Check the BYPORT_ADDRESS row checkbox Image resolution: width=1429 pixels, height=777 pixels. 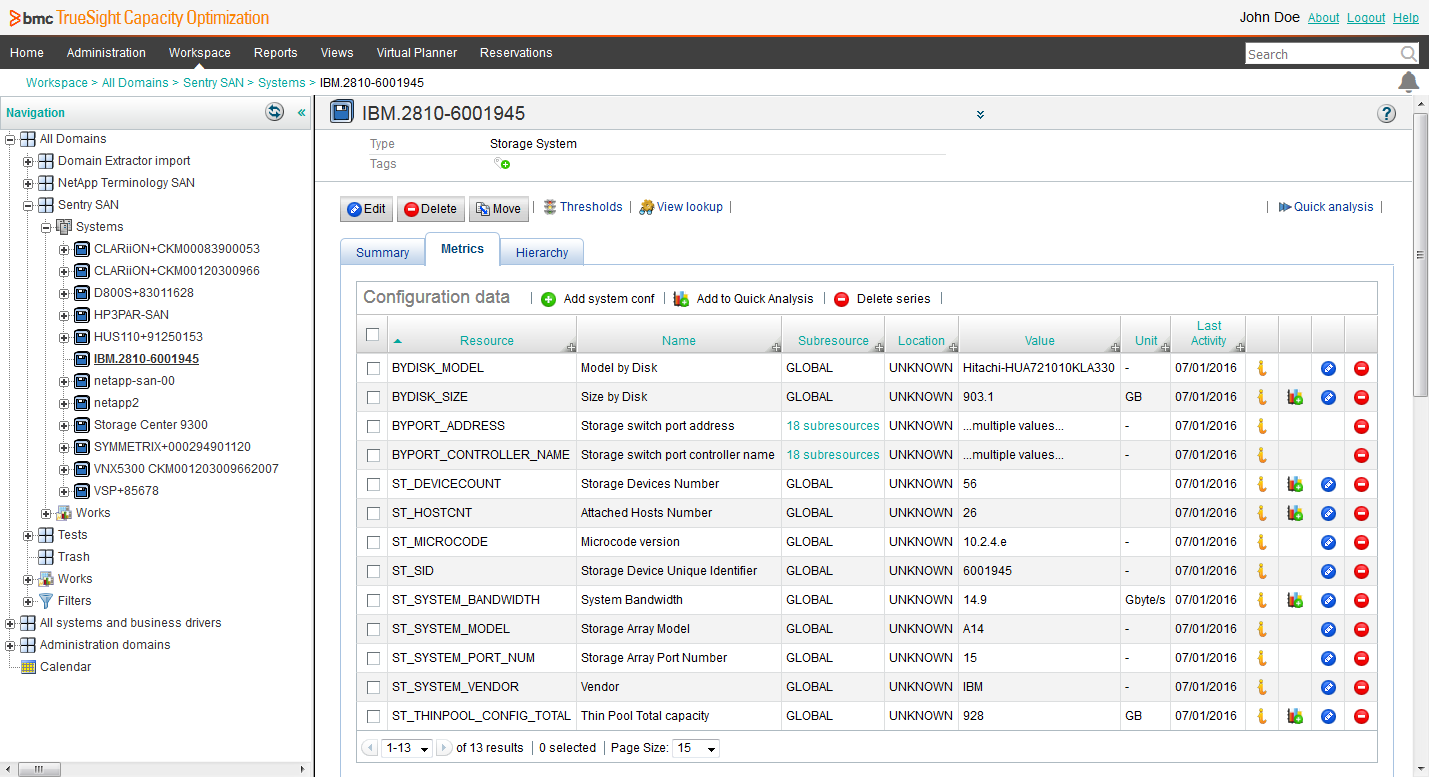(373, 426)
